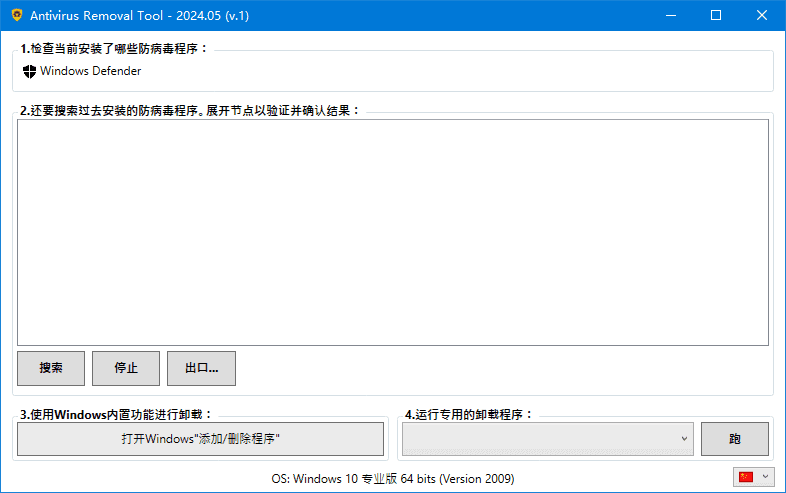The width and height of the screenshot is (786, 493).
Task: Click the 出口... export button
Action: click(x=201, y=368)
